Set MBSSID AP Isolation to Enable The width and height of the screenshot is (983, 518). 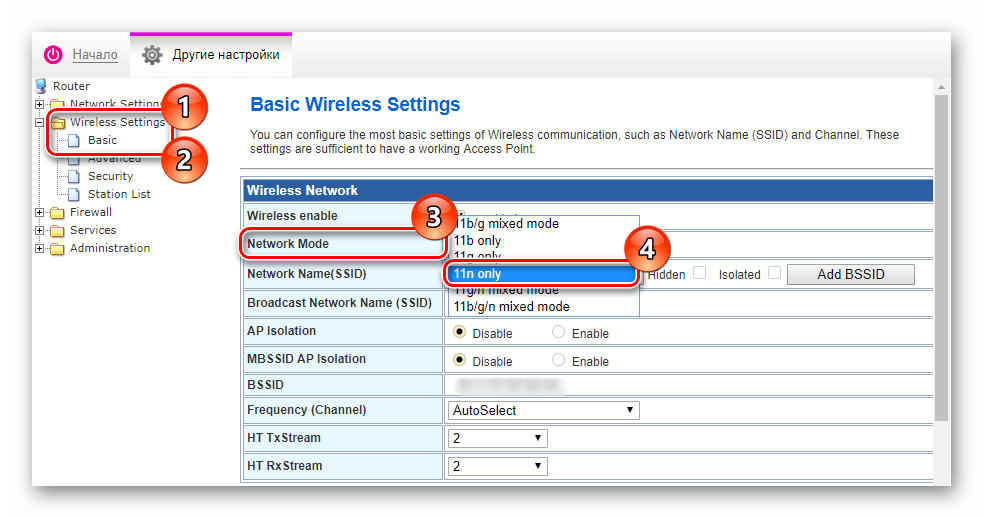558,360
